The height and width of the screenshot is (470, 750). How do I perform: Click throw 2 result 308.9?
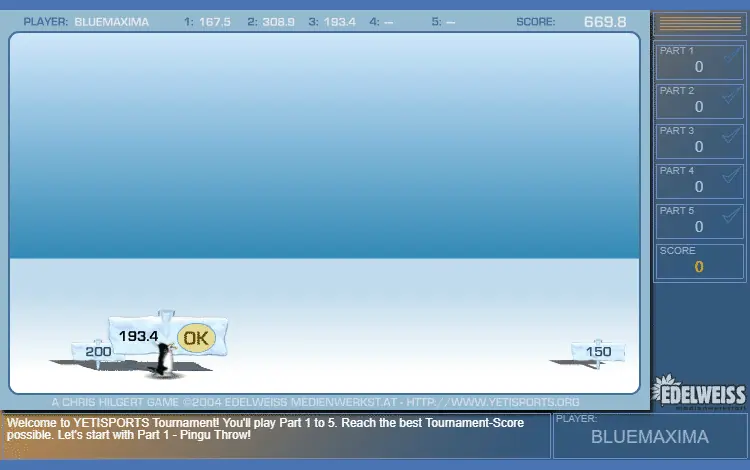278,22
